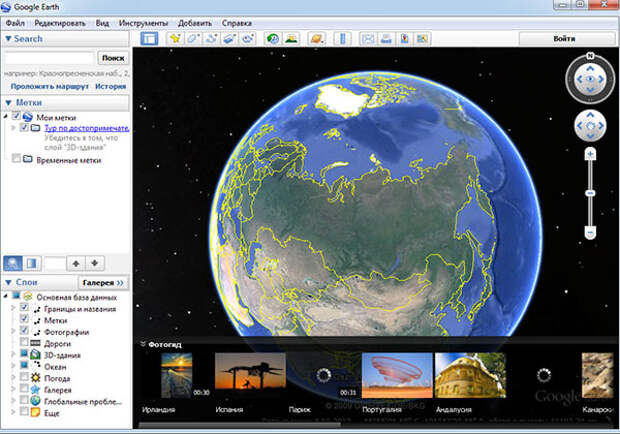
Task: Open the 'Файл' menu
Action: [x=15, y=23]
